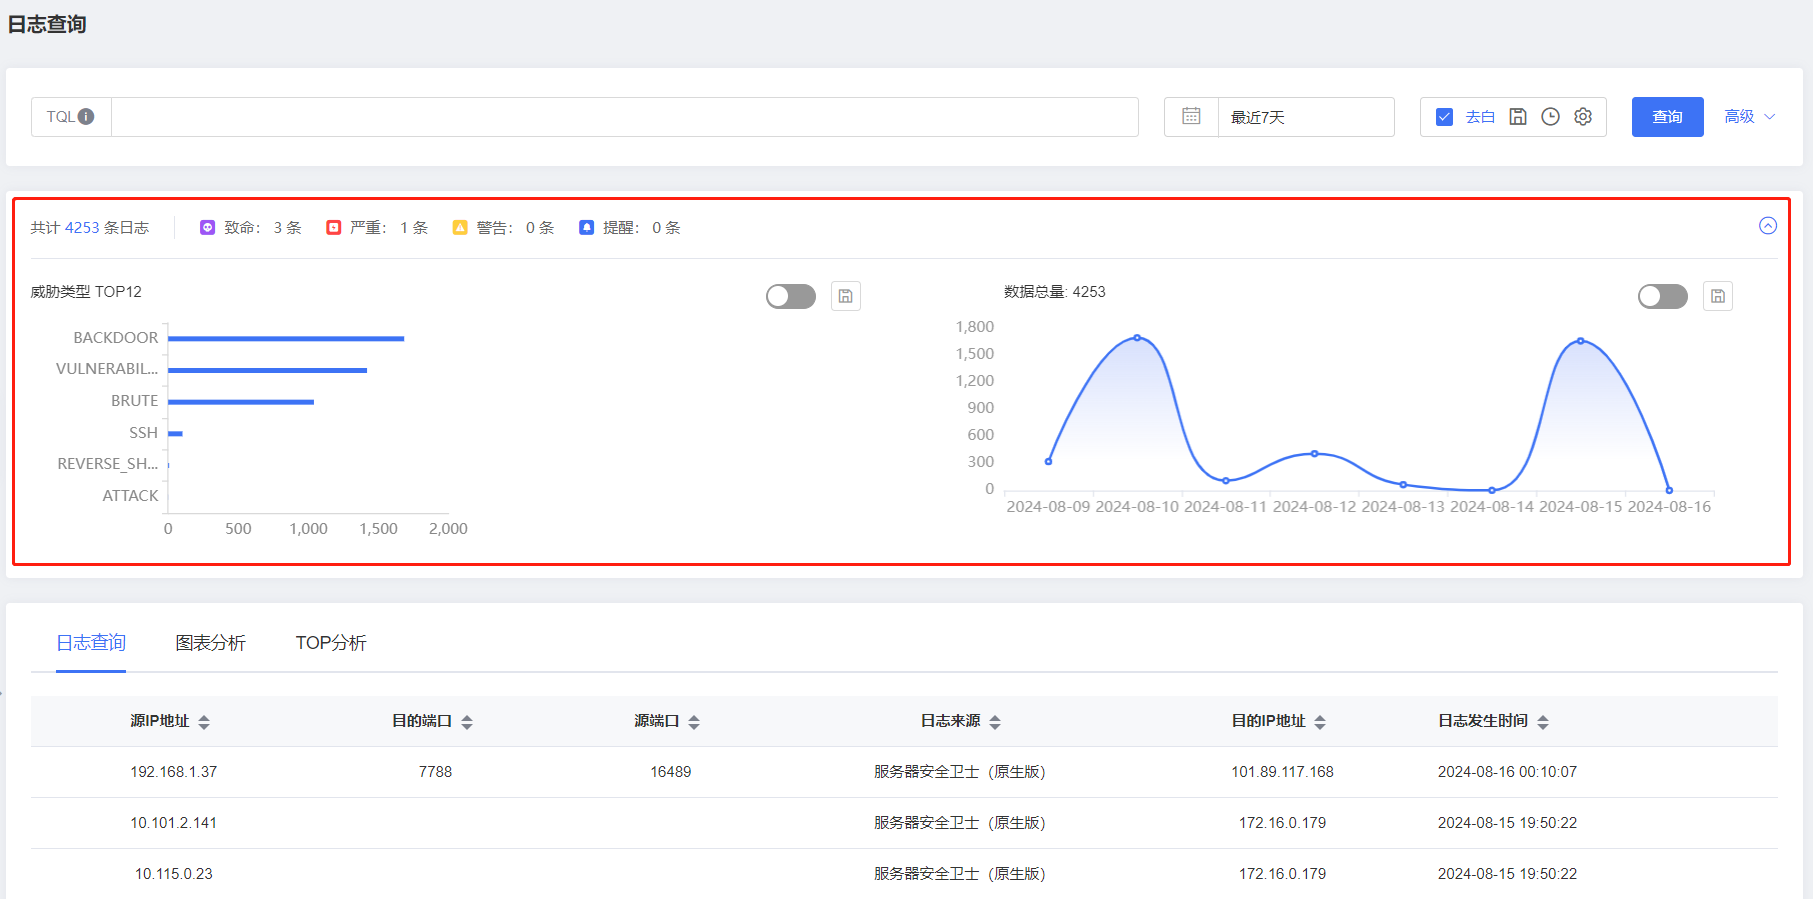Sort by 日志来源 column
This screenshot has height=899, width=1813.
[995, 722]
